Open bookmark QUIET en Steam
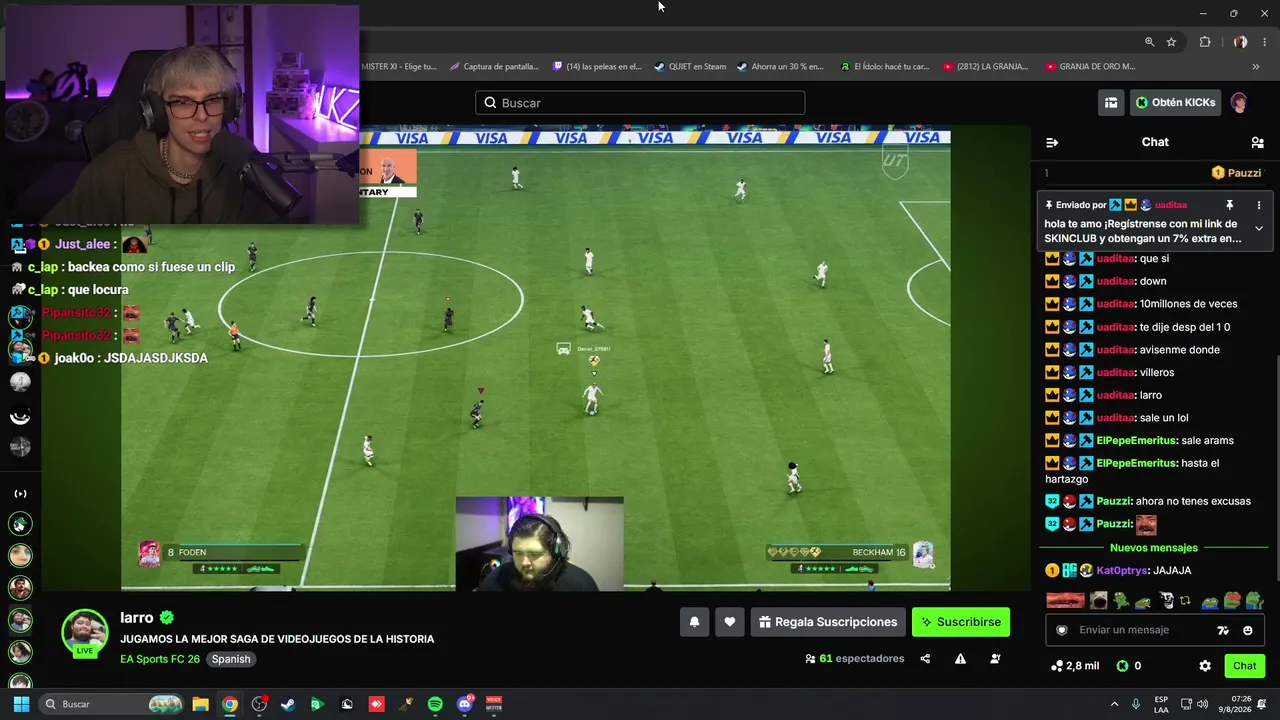1280x720 pixels. [690, 67]
